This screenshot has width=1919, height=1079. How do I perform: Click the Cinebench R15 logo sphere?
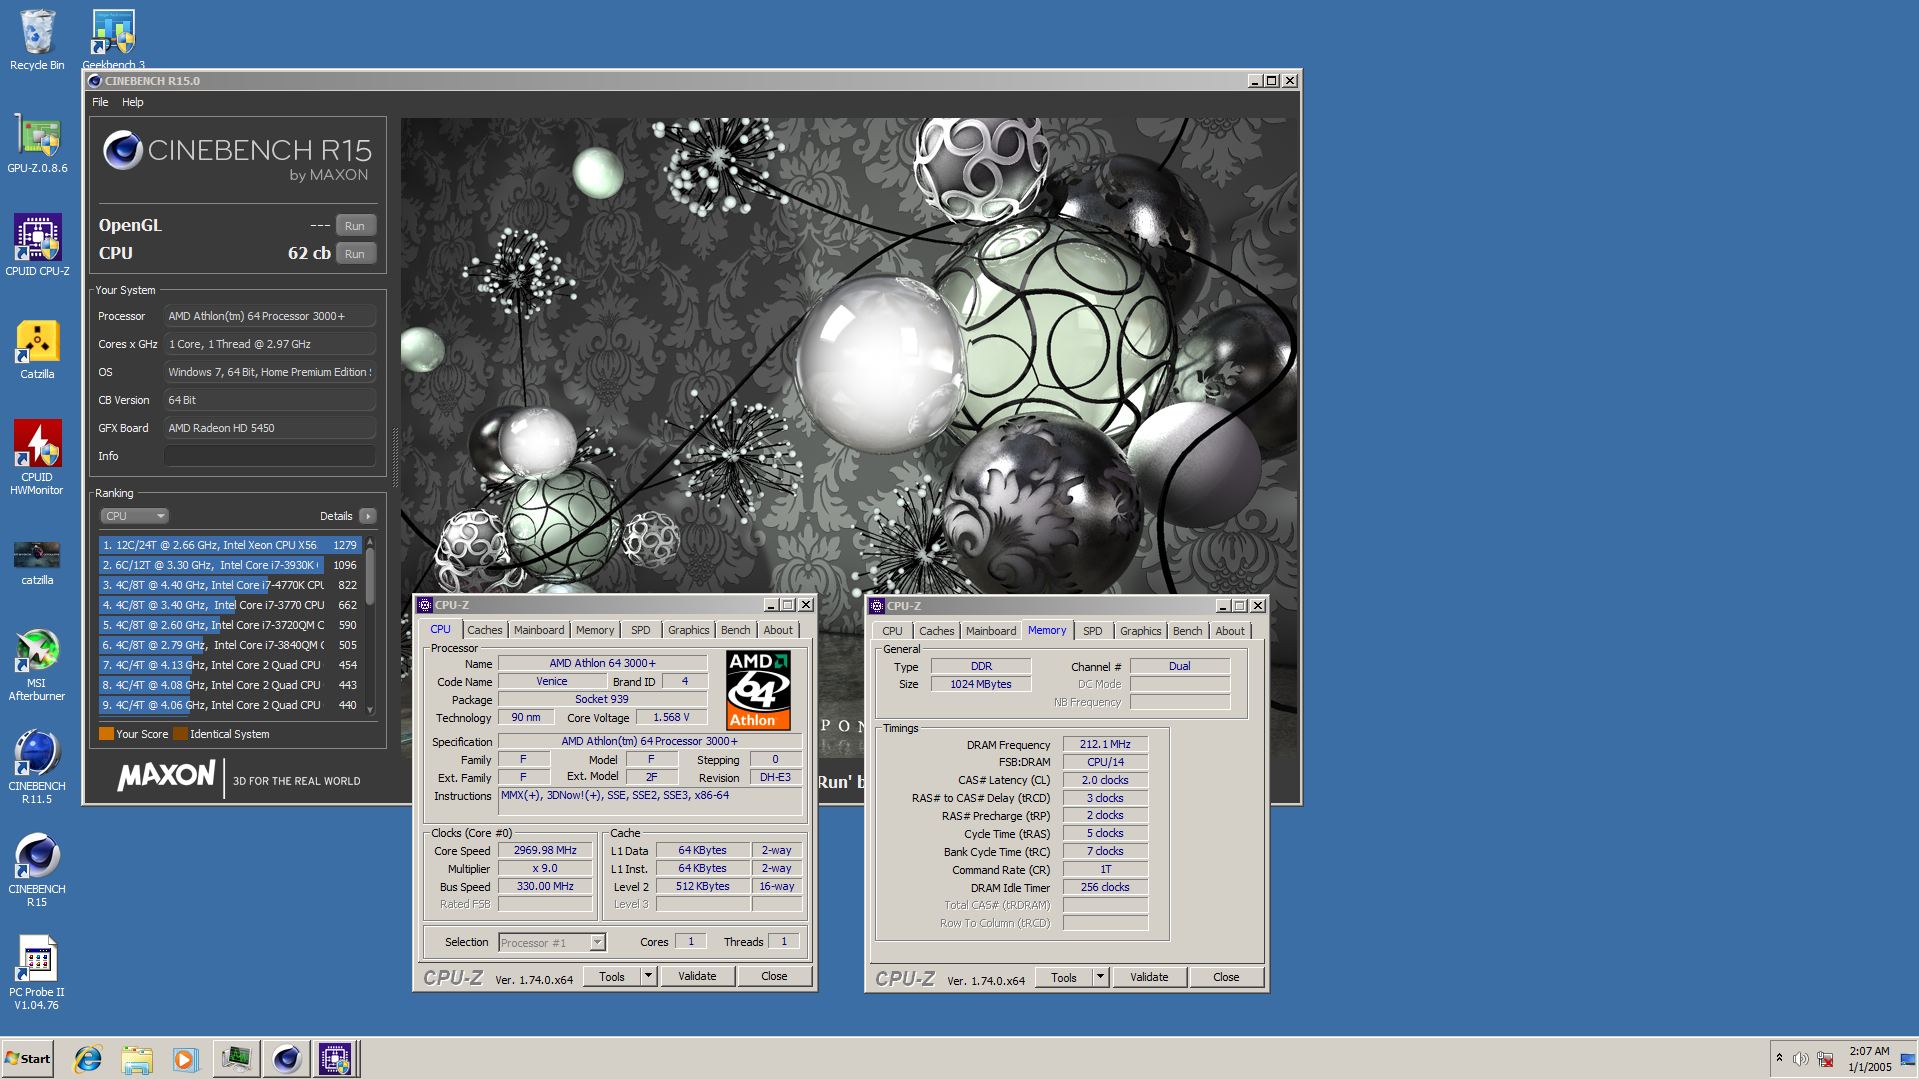click(122, 150)
